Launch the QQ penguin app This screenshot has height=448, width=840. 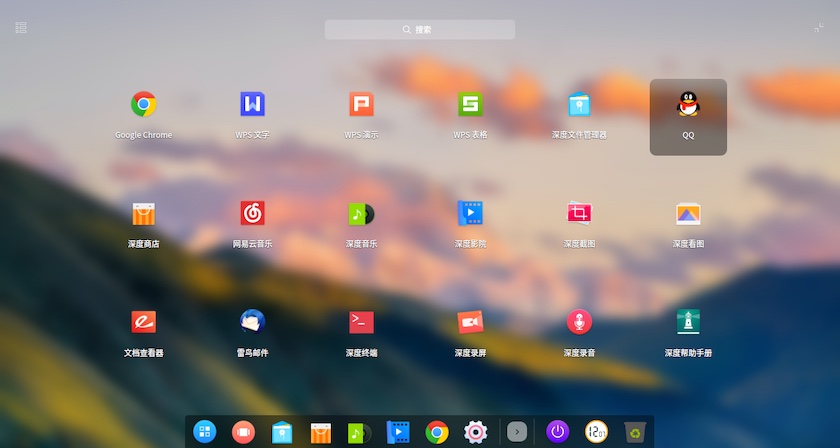point(688,104)
